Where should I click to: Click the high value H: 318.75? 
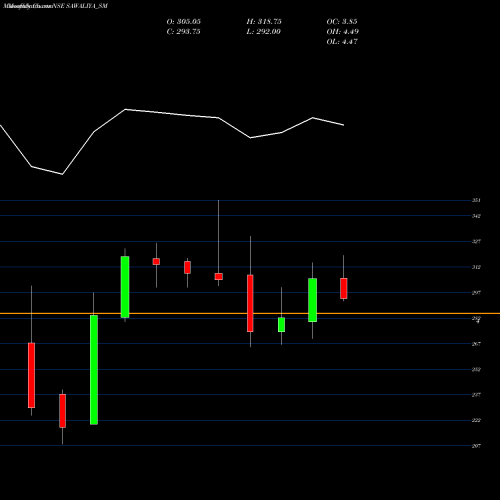click(x=264, y=22)
